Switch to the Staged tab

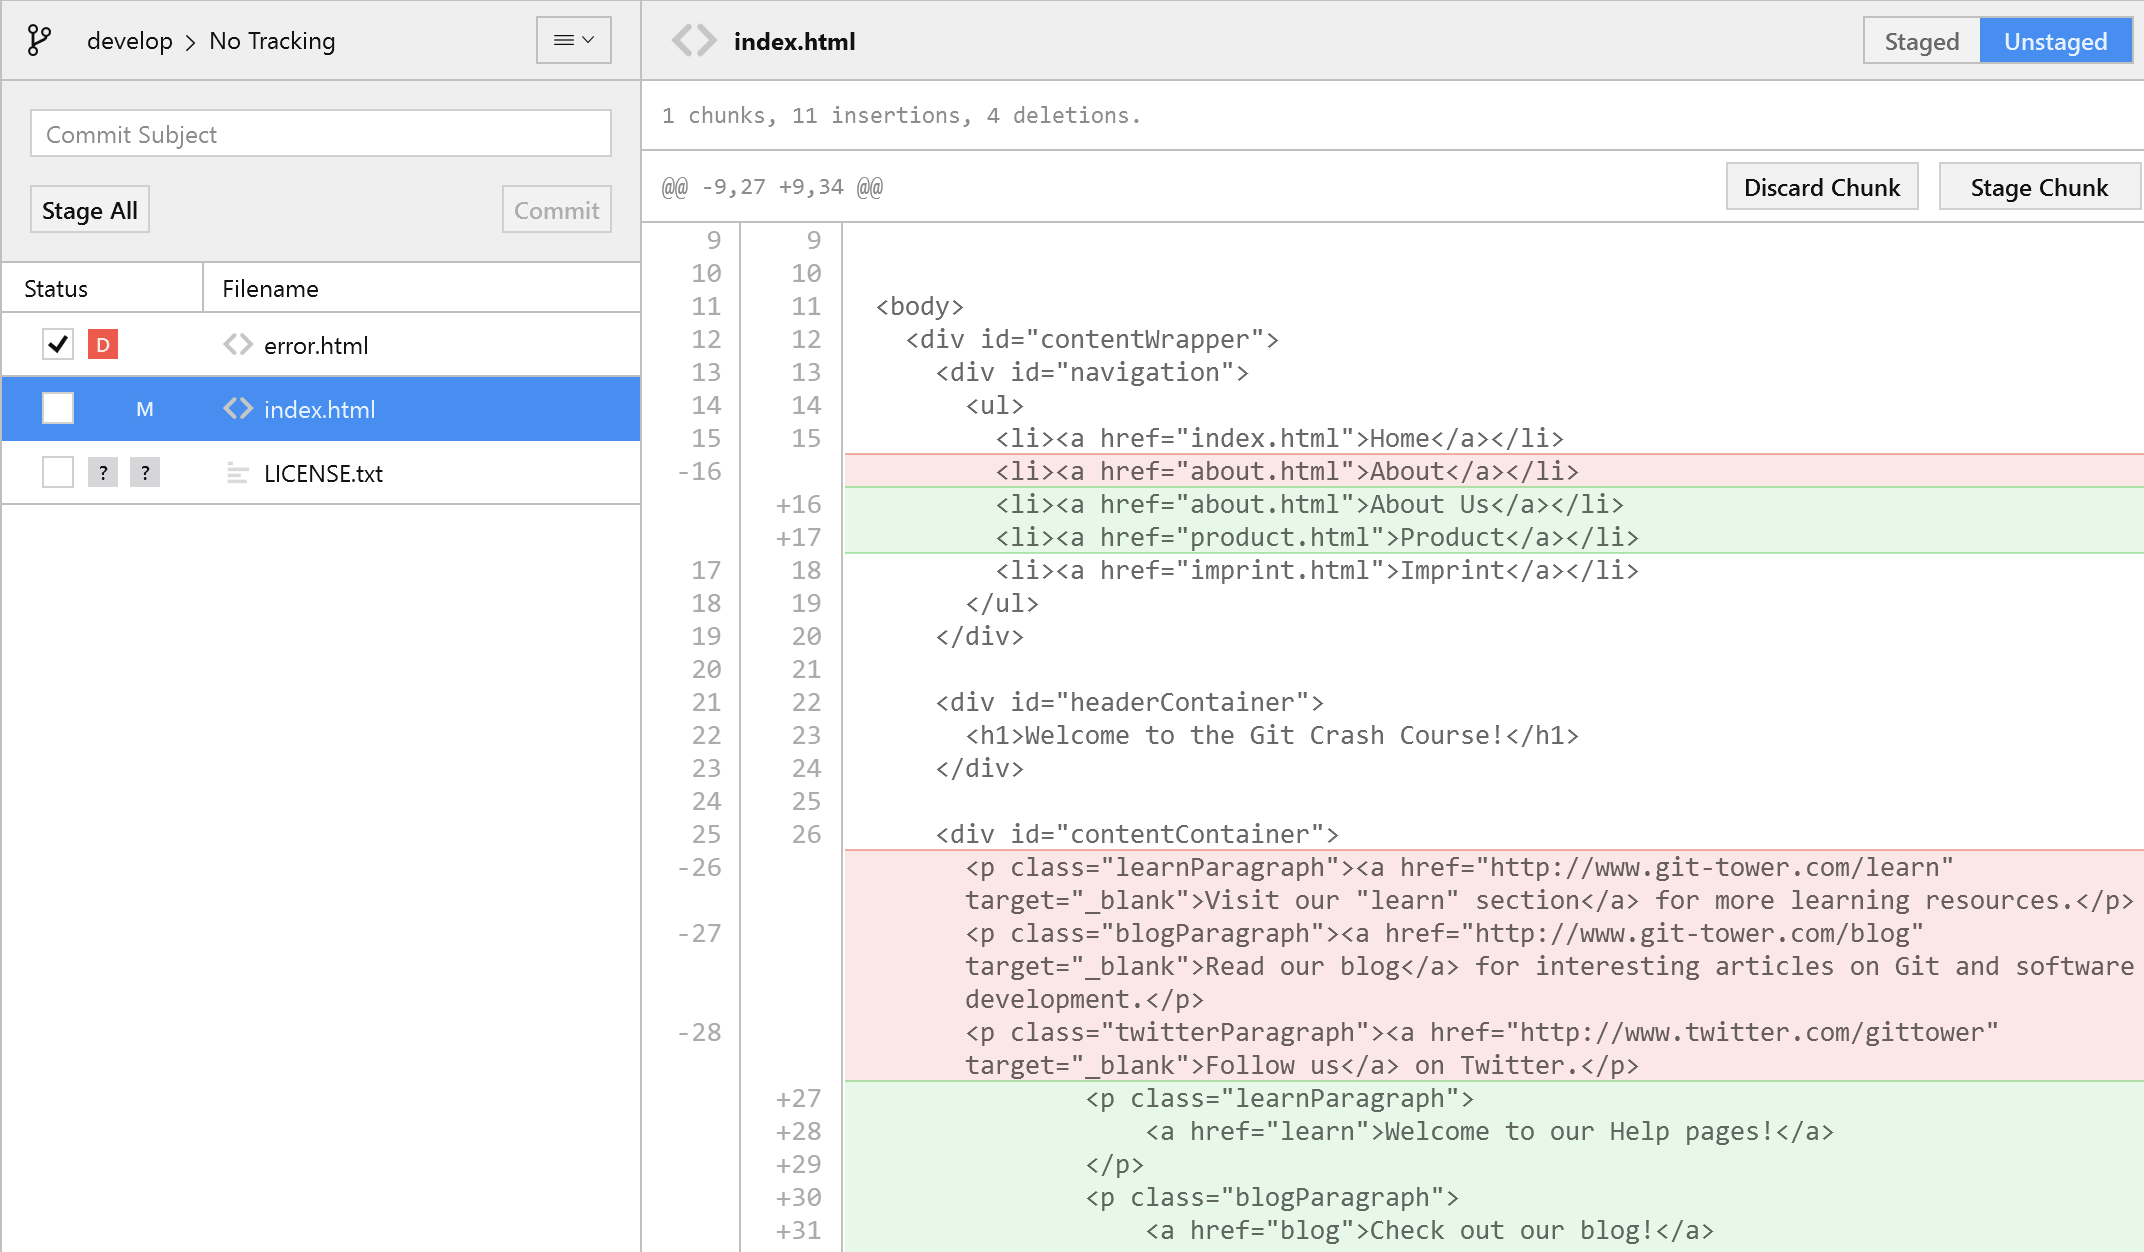click(1921, 41)
